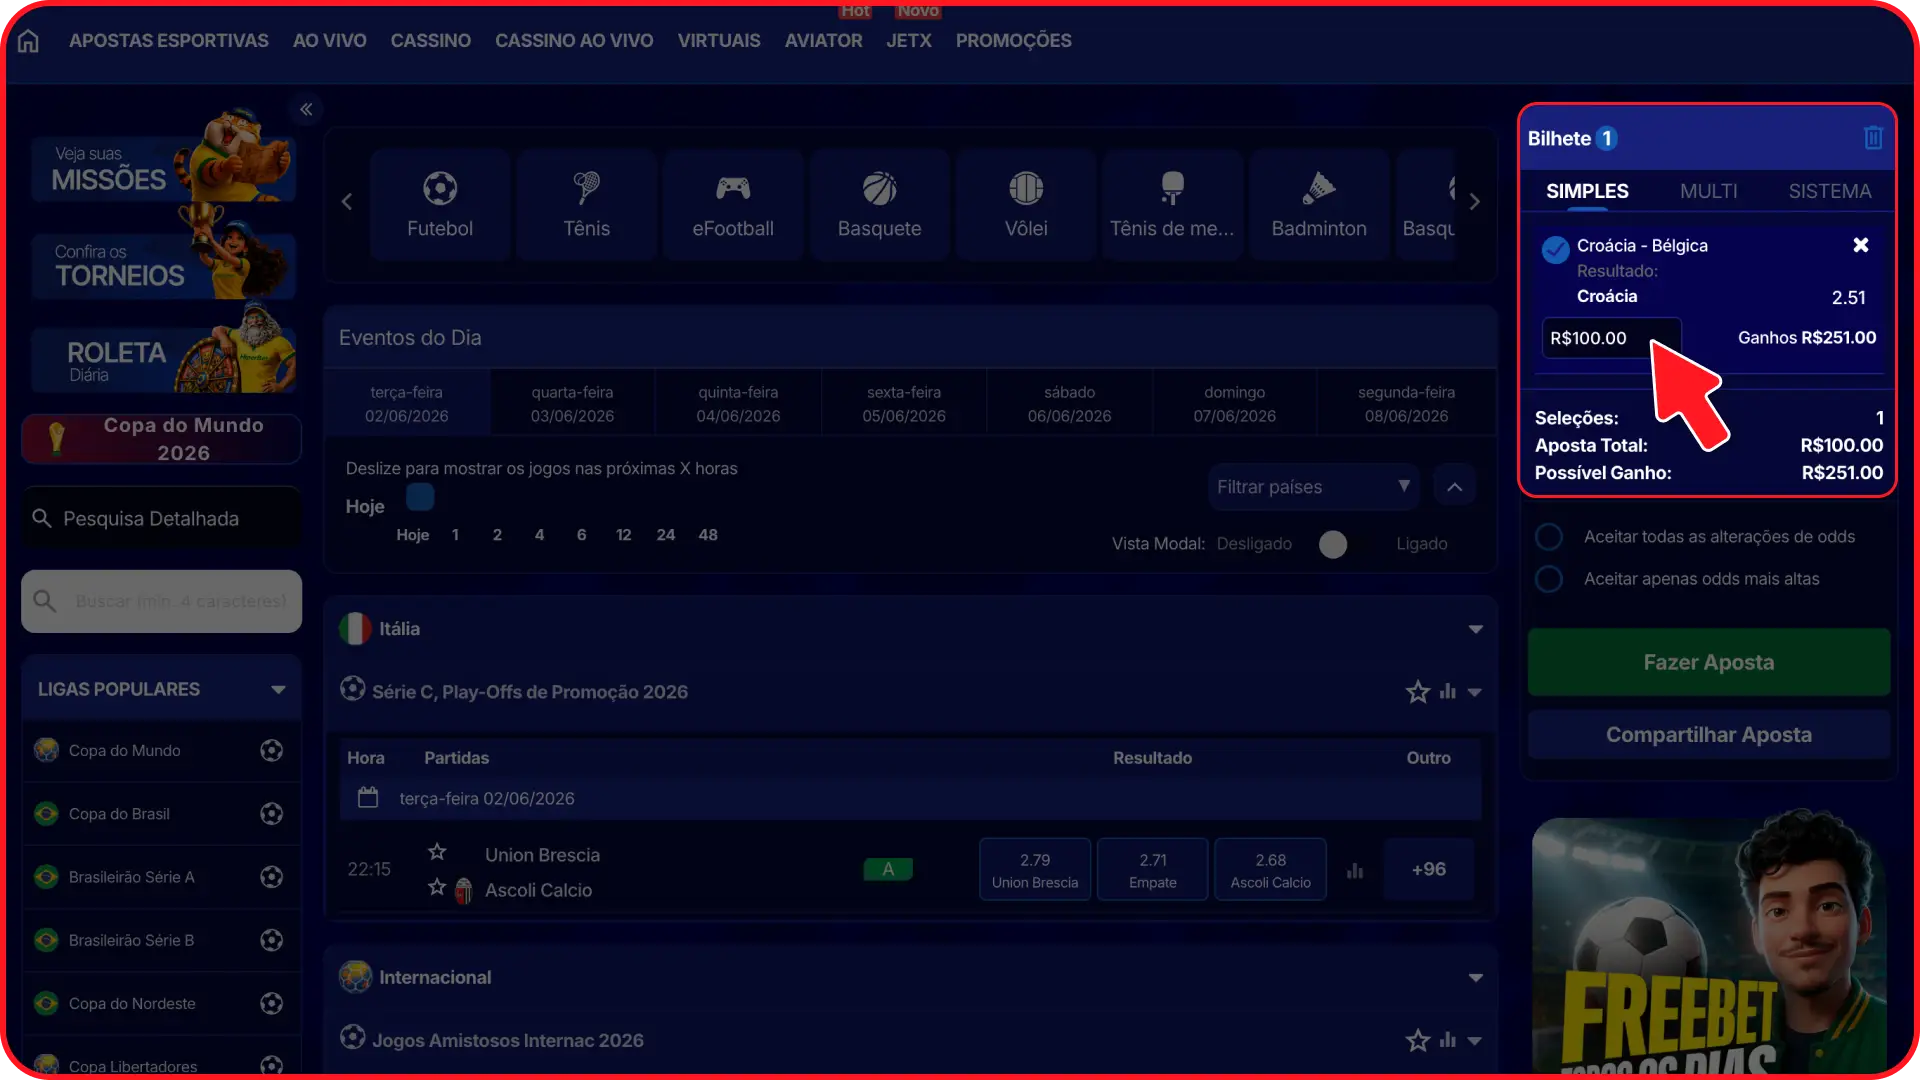Set hours slider to 12
Image resolution: width=1920 pixels, height=1080 pixels.
click(x=624, y=535)
